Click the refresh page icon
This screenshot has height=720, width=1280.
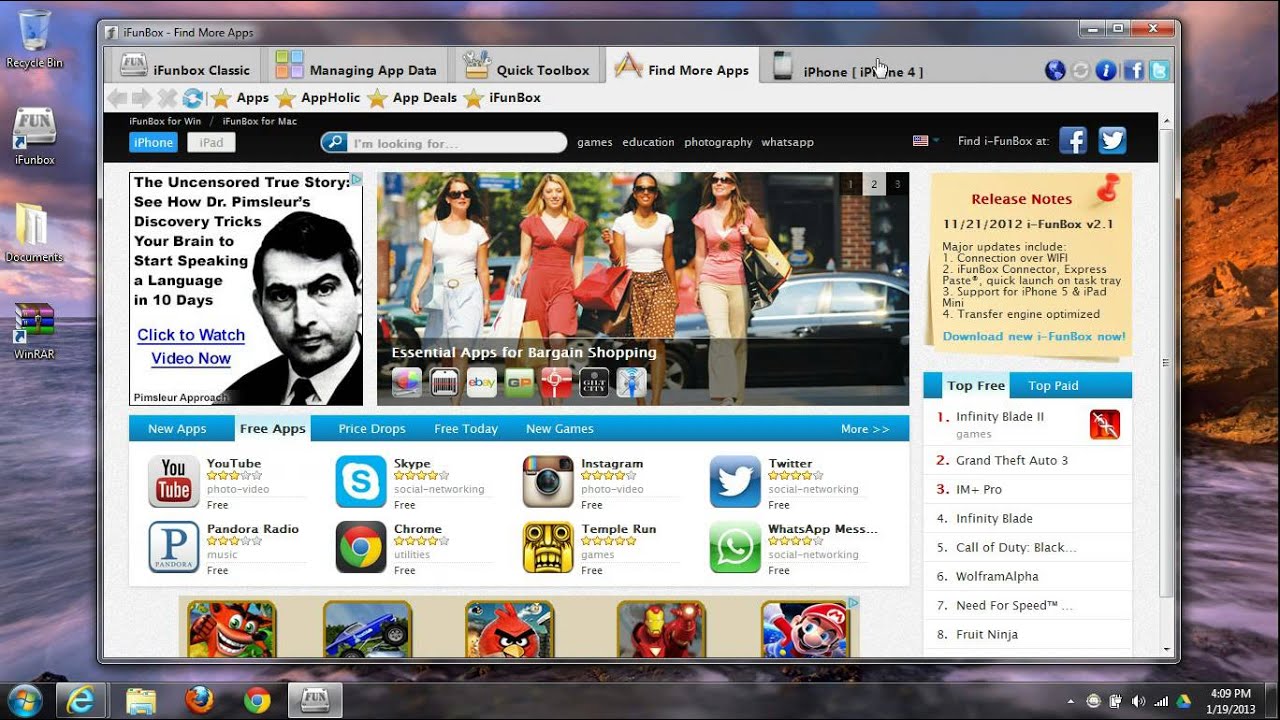tap(192, 98)
